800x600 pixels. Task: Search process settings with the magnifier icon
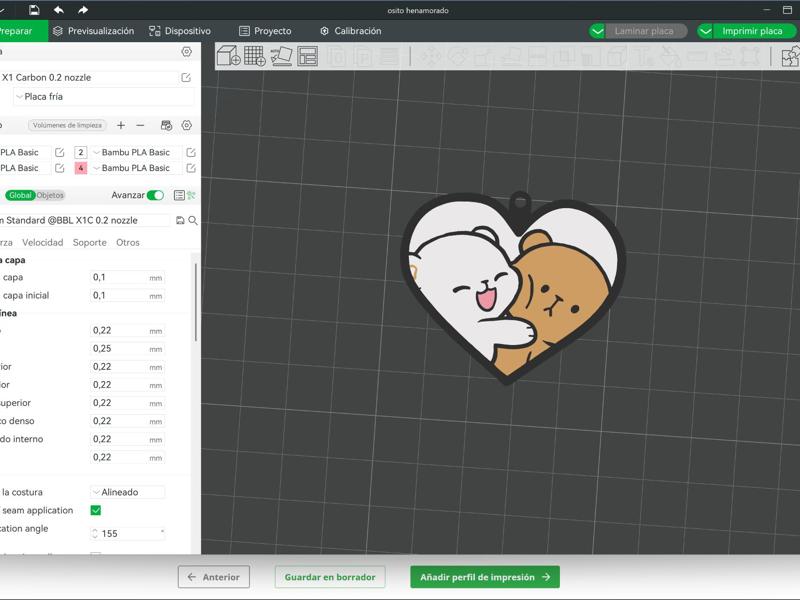194,220
